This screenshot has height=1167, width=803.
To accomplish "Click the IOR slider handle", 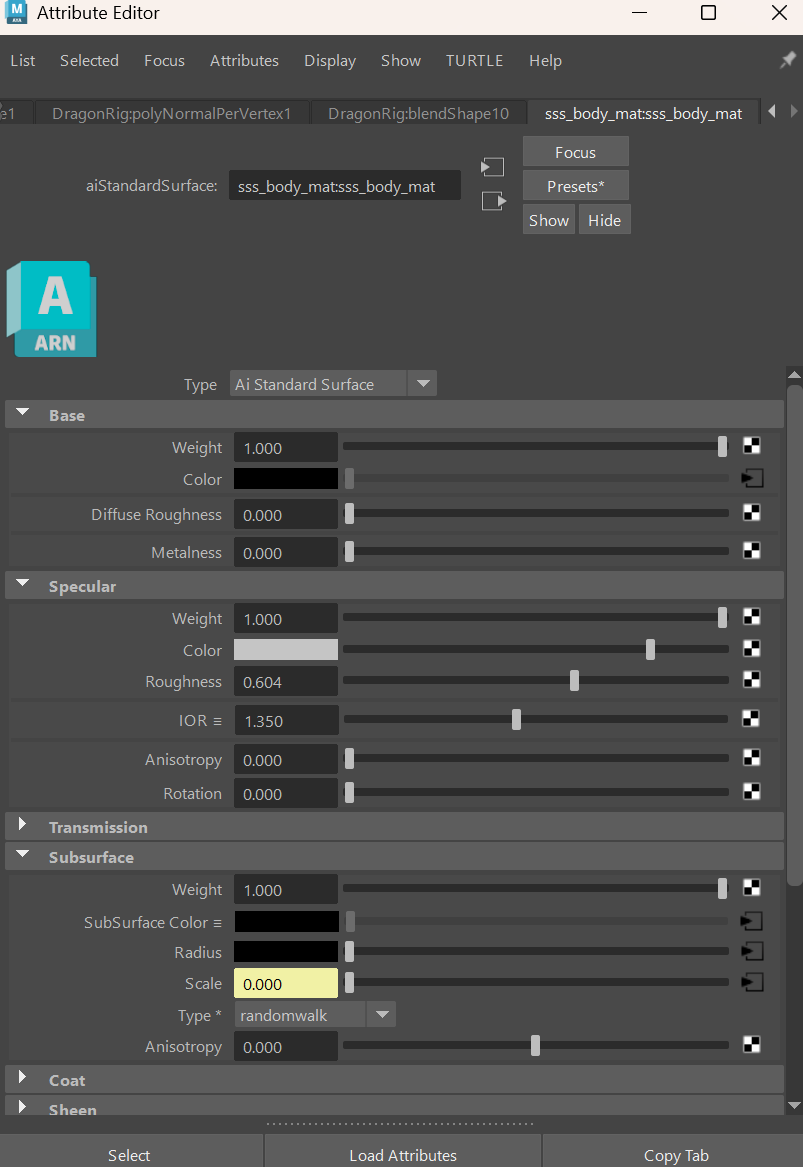I will (516, 719).
